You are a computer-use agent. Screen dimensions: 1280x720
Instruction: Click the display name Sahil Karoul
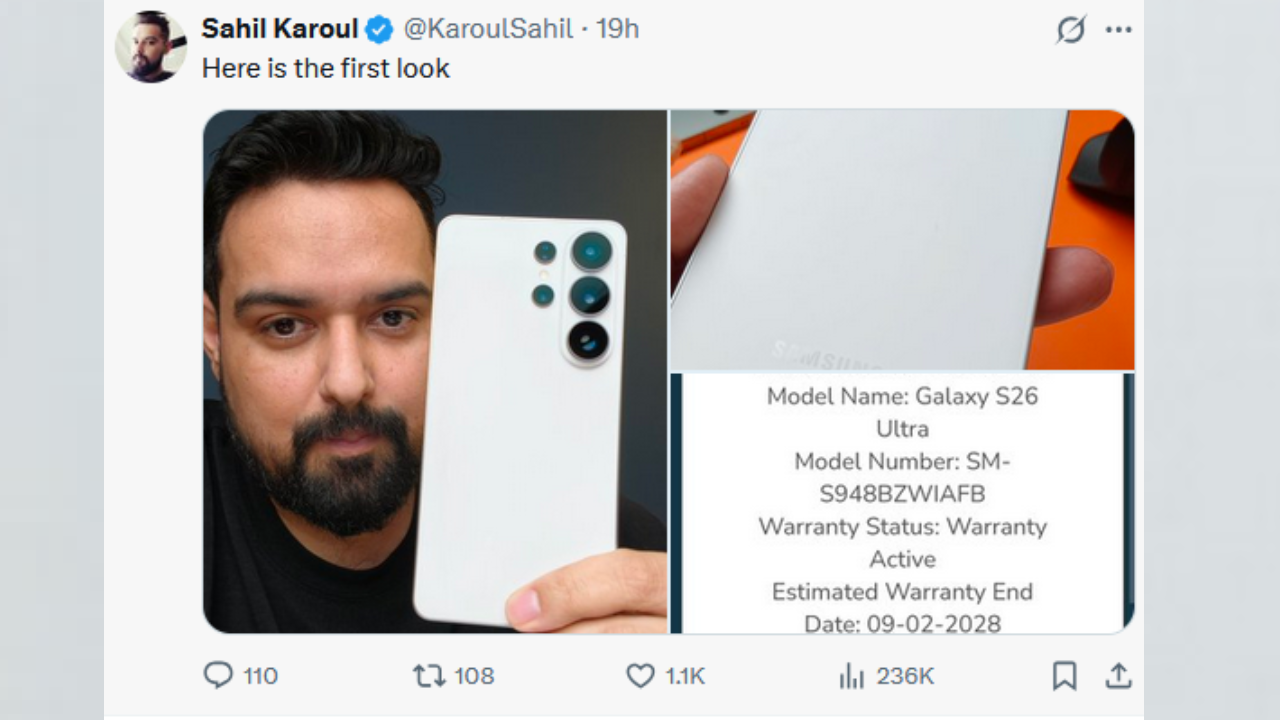click(280, 29)
